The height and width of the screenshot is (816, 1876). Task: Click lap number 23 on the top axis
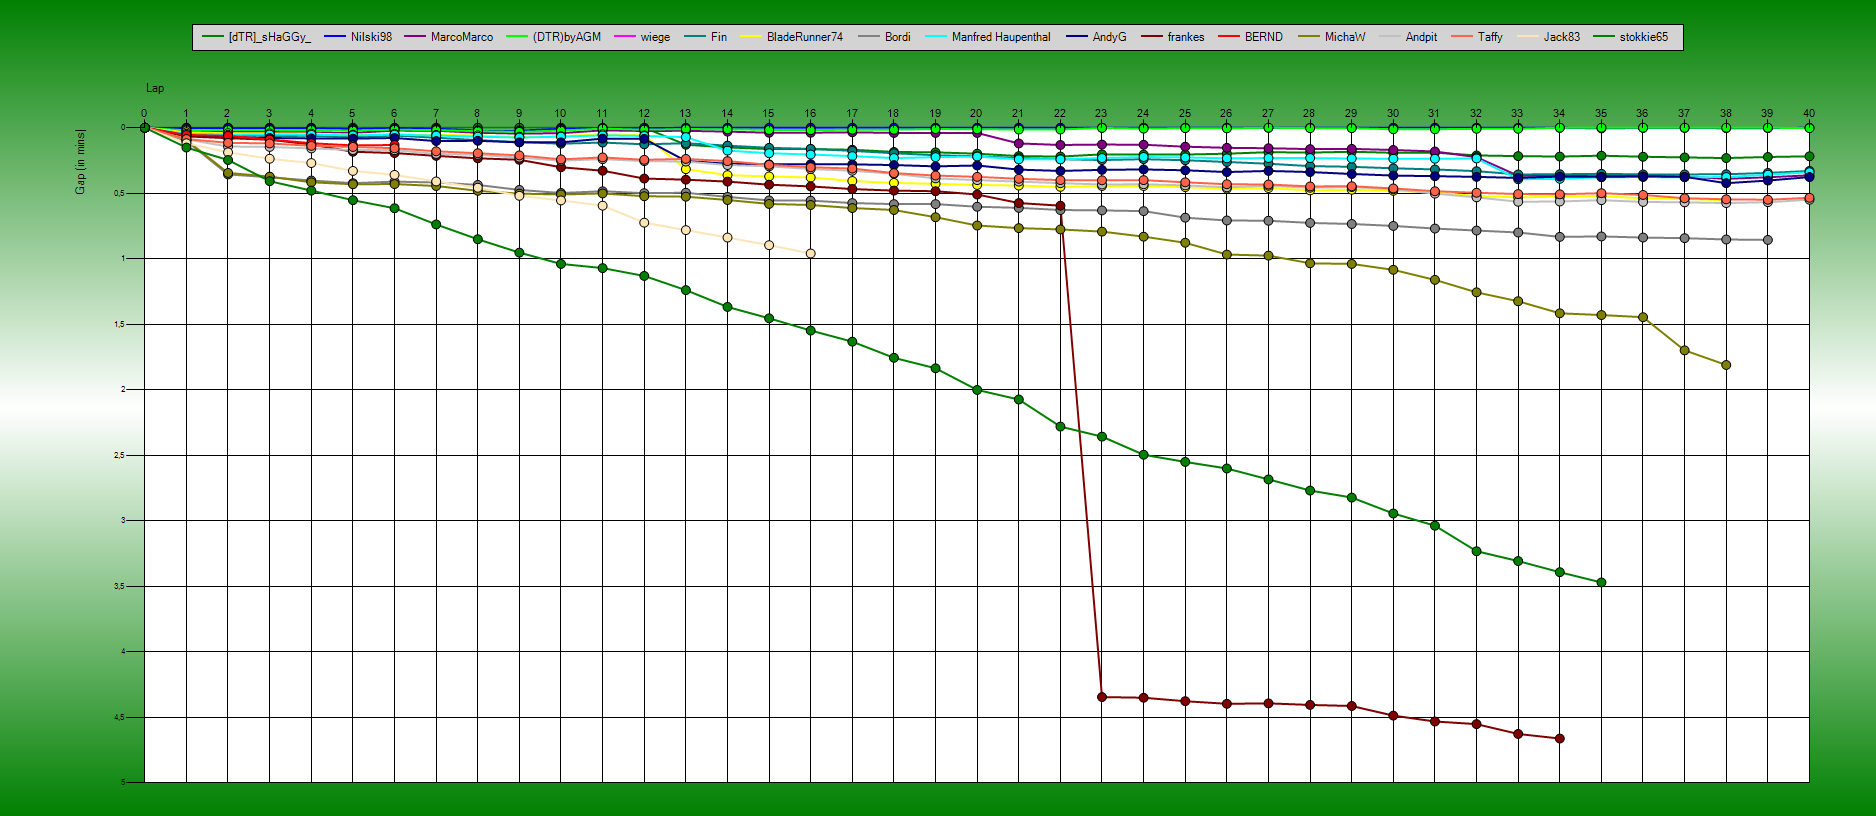[x=1101, y=113]
